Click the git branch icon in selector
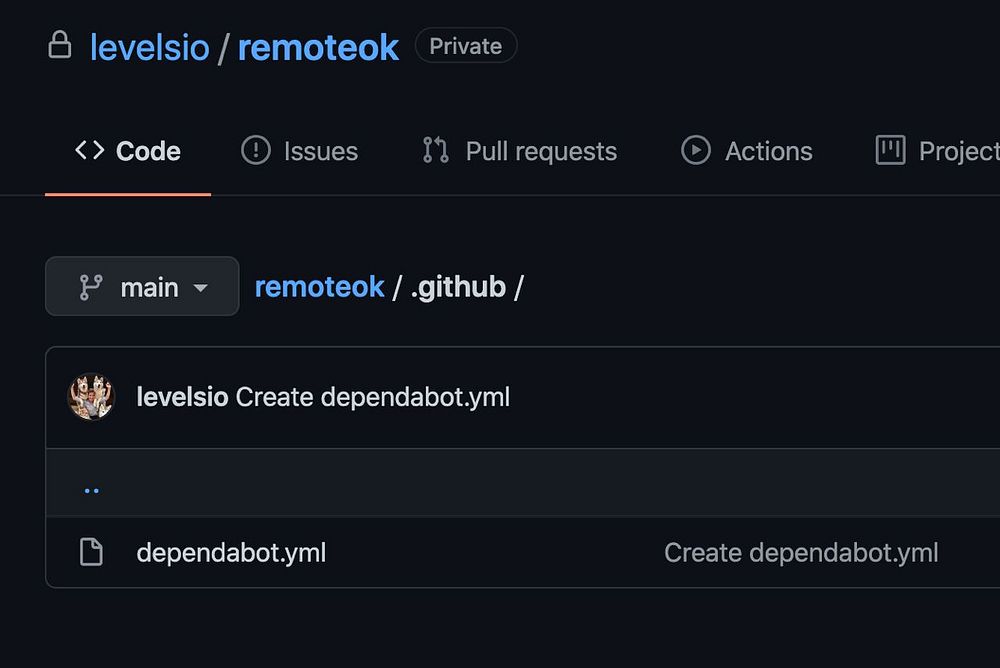The width and height of the screenshot is (1000, 668). [x=91, y=287]
